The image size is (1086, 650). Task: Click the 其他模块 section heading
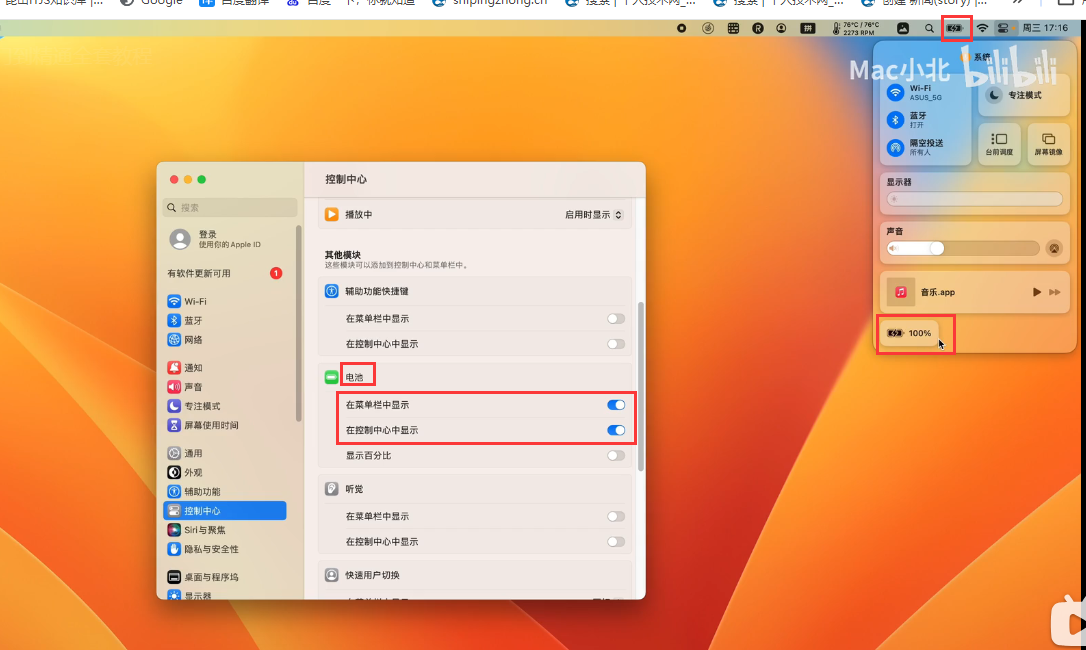343,255
